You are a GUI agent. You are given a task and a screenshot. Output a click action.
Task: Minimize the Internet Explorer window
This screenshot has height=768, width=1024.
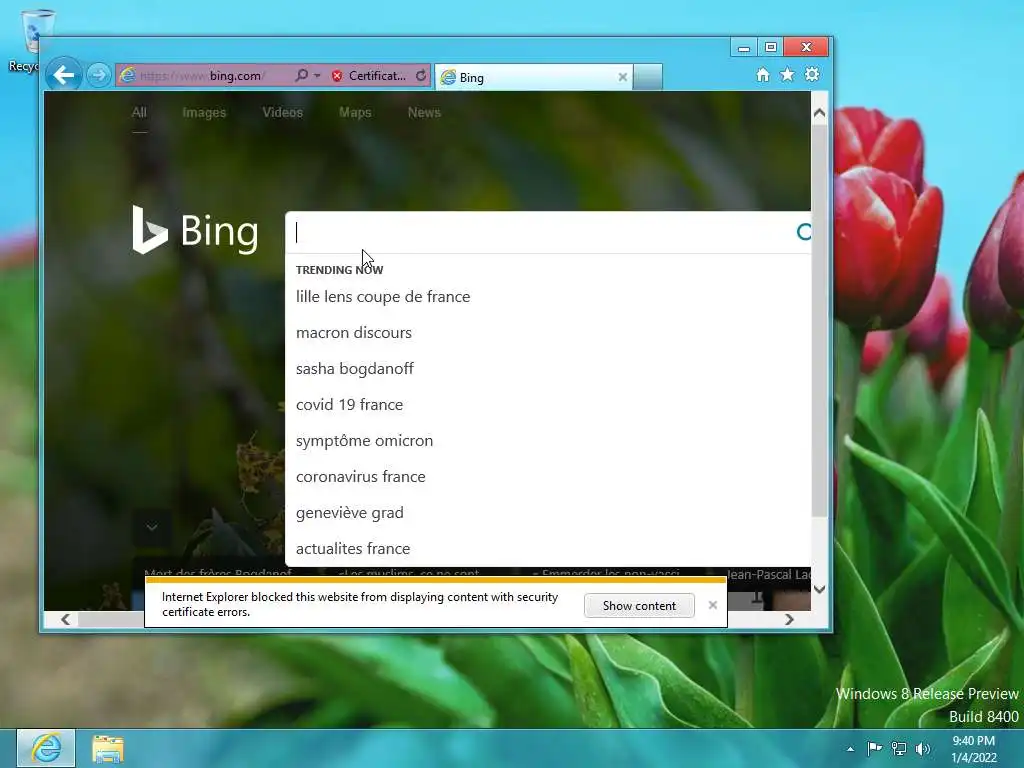(x=744, y=47)
